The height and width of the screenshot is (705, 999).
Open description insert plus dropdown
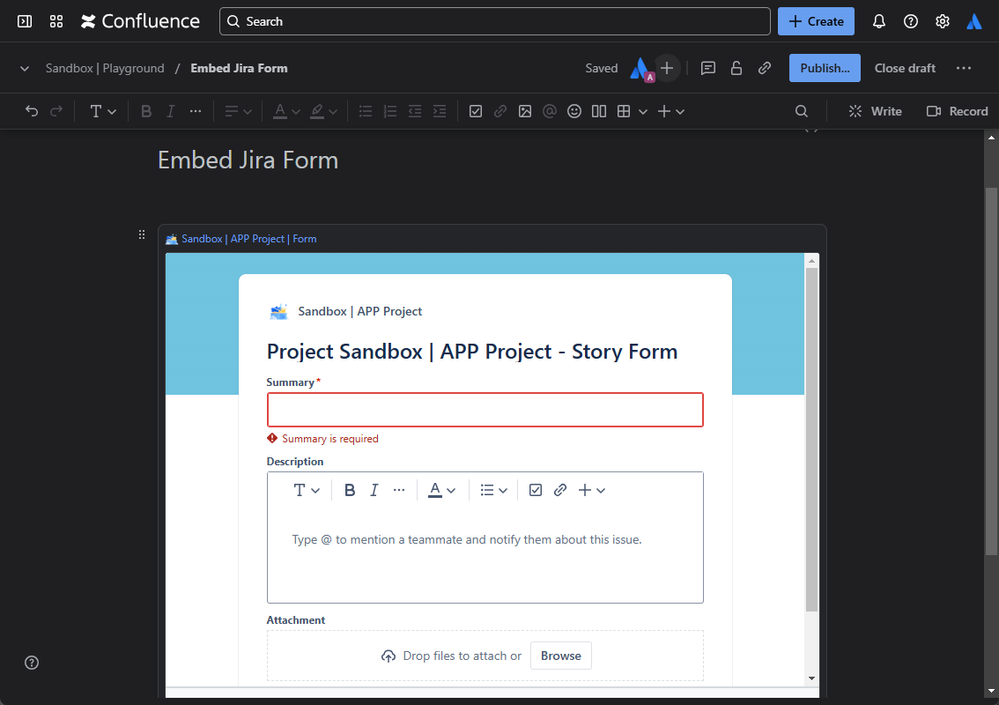(591, 490)
